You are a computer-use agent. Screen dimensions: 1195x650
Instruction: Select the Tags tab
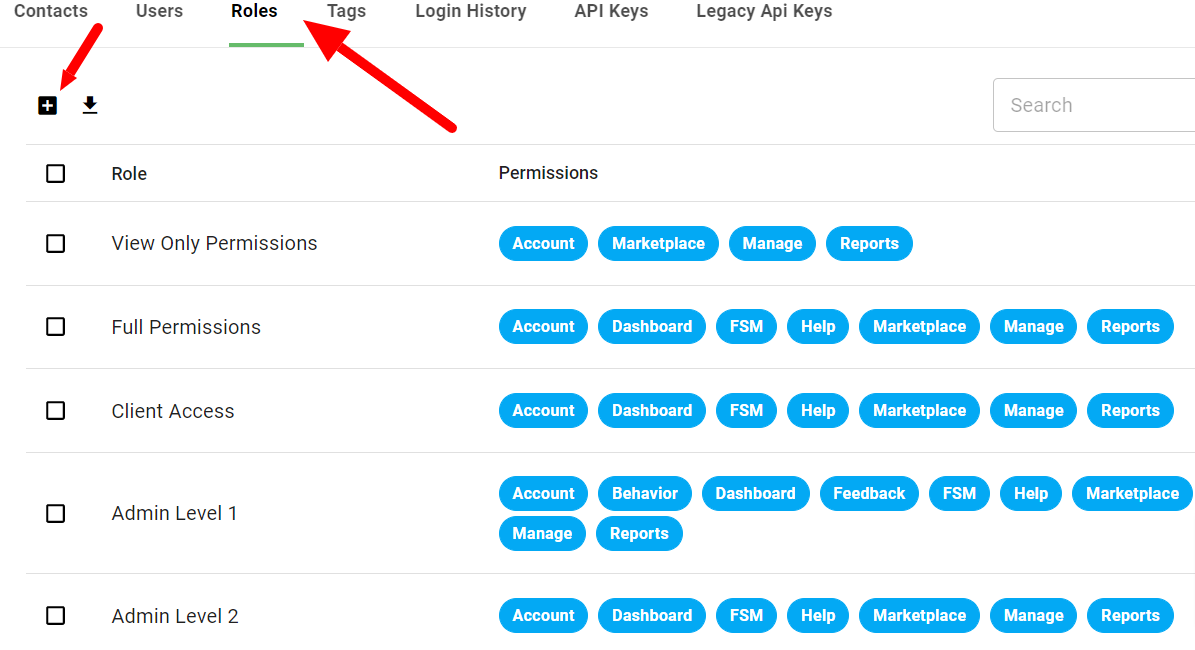point(346,12)
